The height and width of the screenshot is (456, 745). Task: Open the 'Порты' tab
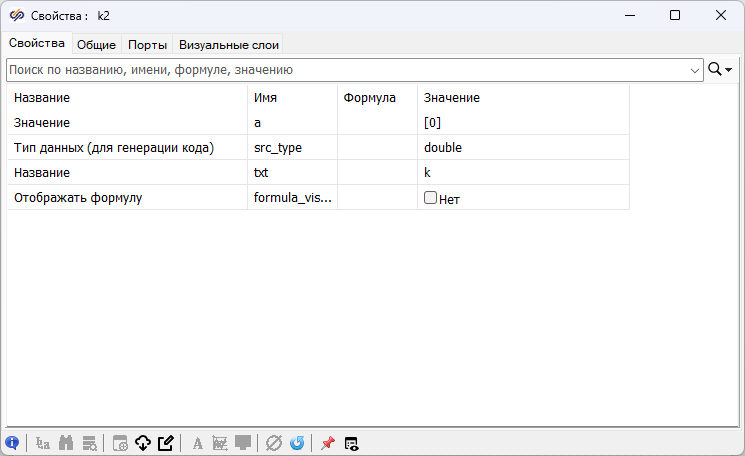click(x=147, y=44)
